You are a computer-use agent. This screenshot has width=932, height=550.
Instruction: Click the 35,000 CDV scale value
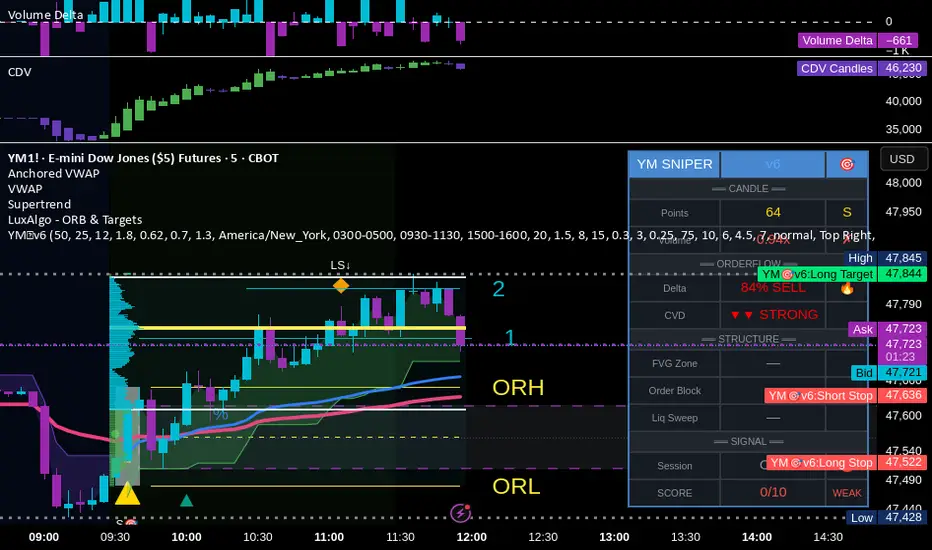point(903,130)
